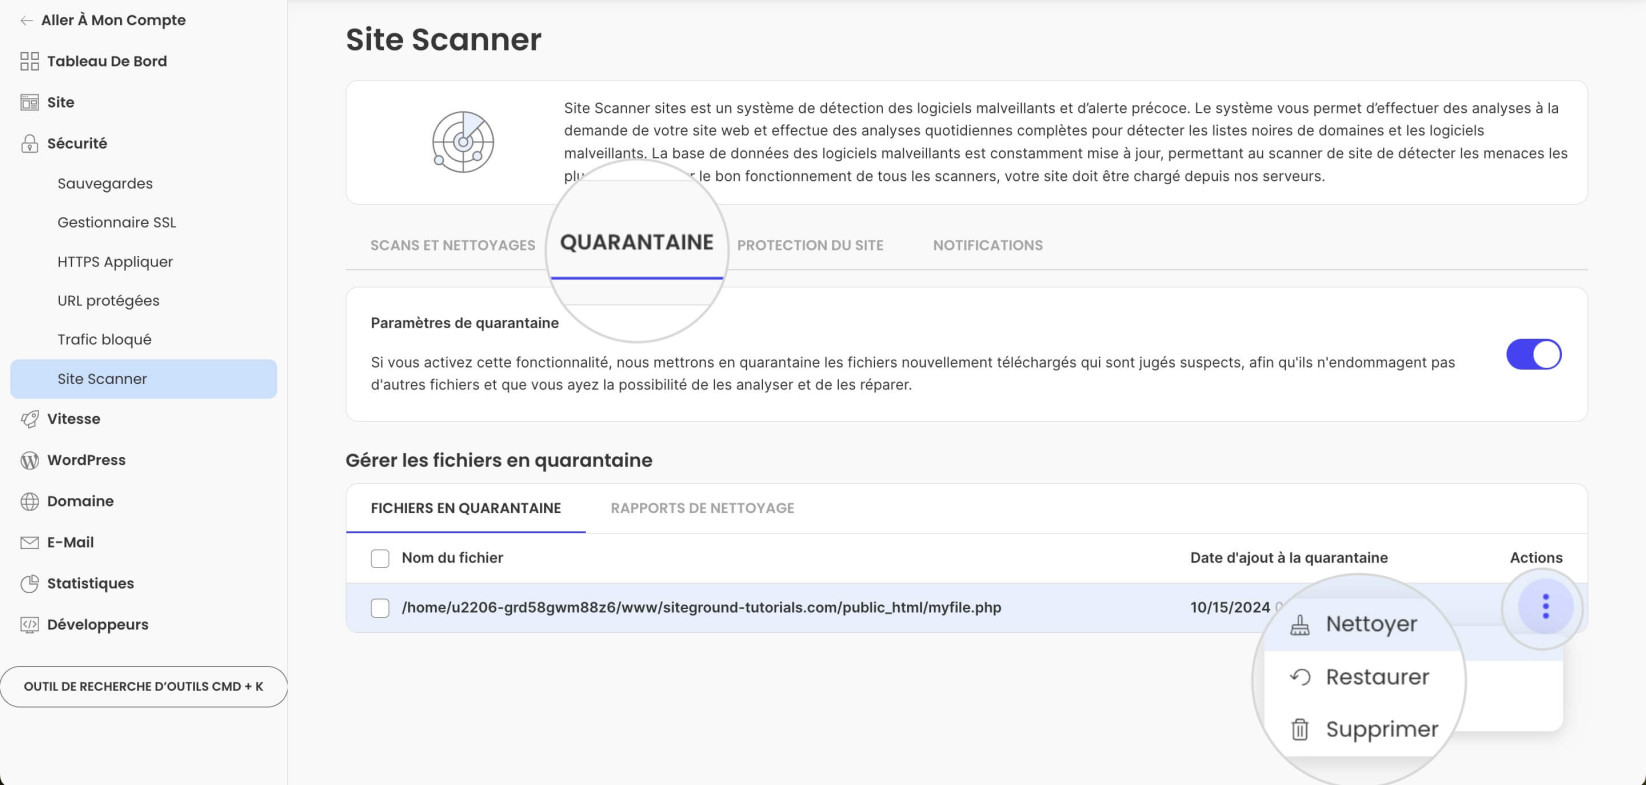
Task: Expand the Domaine section
Action: tap(80, 501)
